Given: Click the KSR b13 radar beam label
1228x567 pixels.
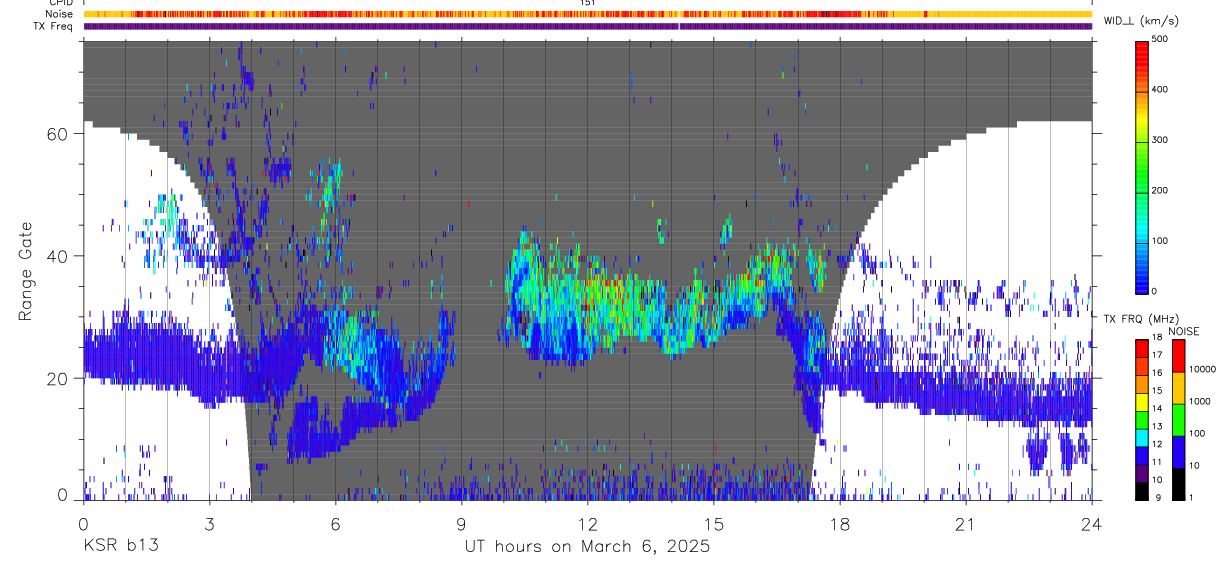Looking at the screenshot, I should coord(120,547).
